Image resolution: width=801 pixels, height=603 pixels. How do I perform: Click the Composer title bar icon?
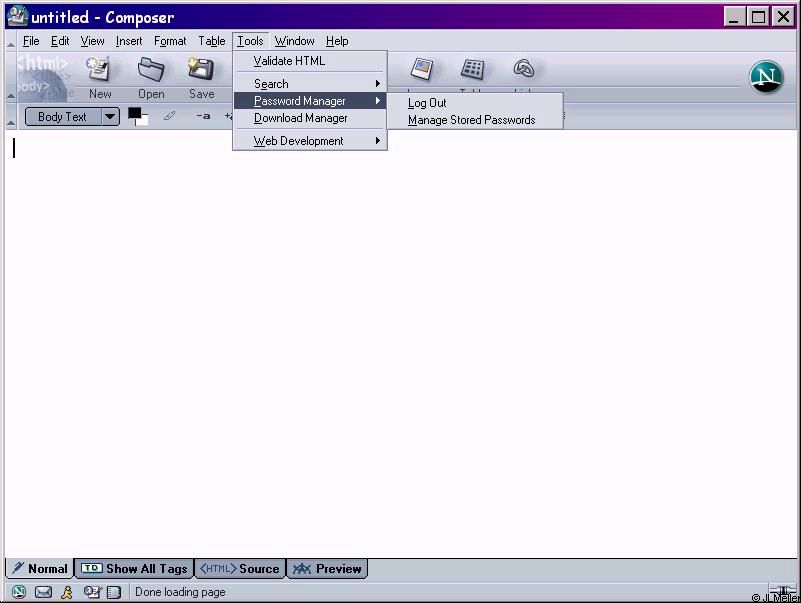(x=17, y=16)
